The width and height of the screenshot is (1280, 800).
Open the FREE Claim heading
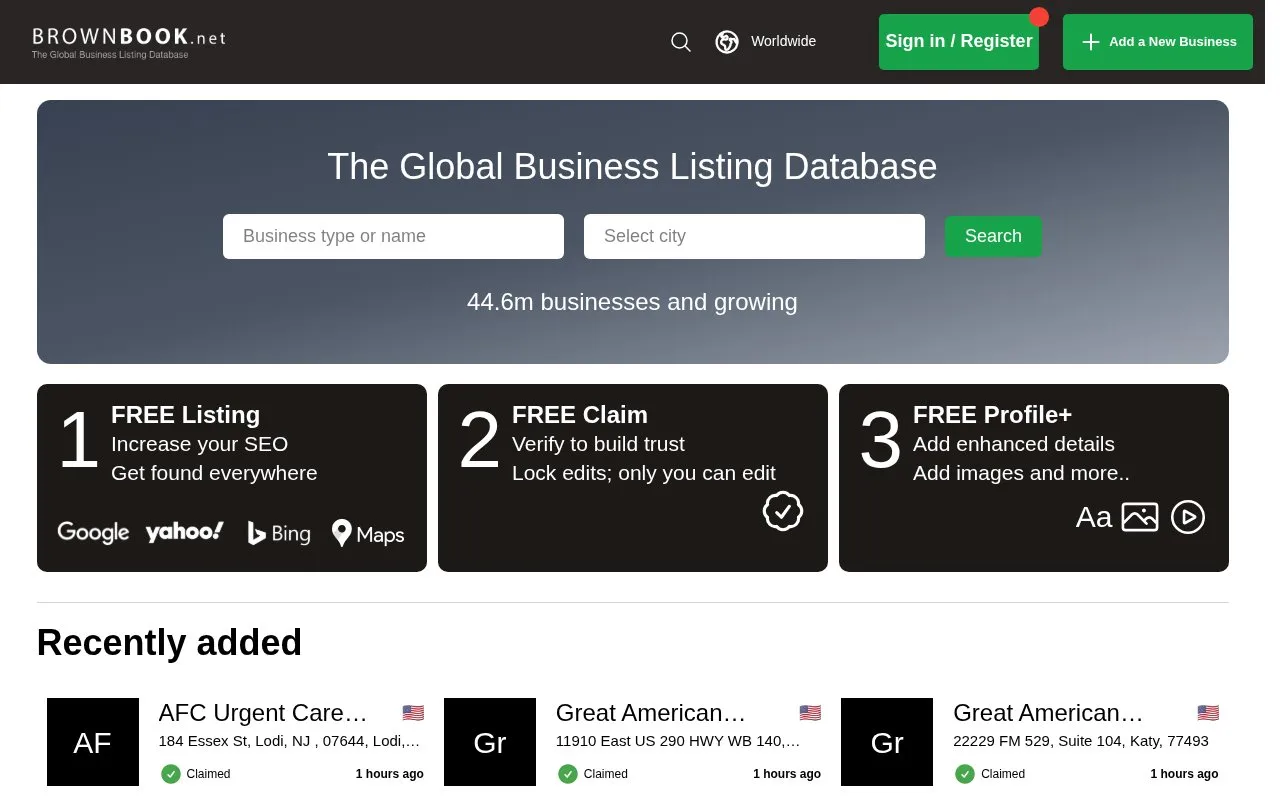coord(580,415)
